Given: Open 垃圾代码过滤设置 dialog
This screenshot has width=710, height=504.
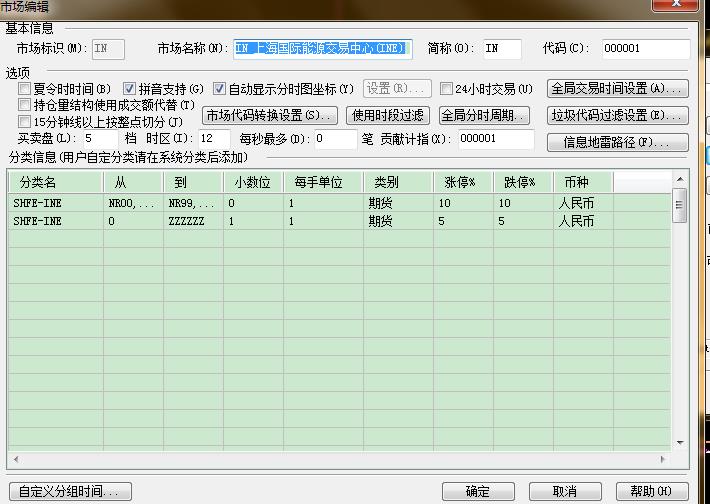Looking at the screenshot, I should click(x=618, y=115).
